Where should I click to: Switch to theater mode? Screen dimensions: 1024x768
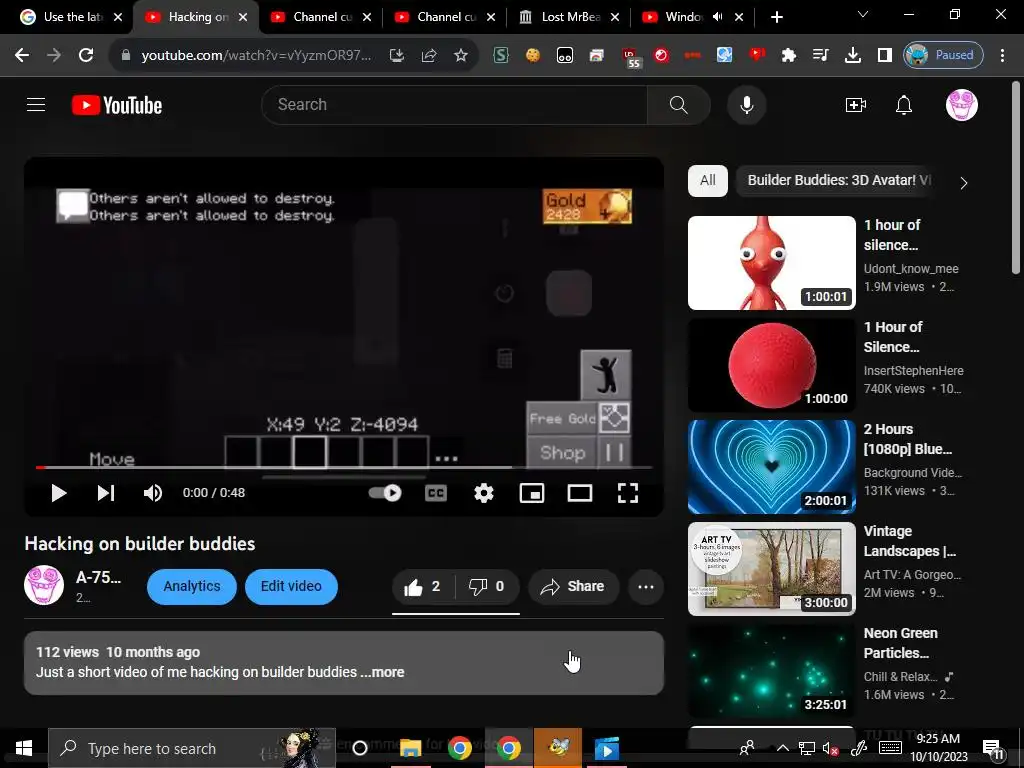(x=579, y=493)
